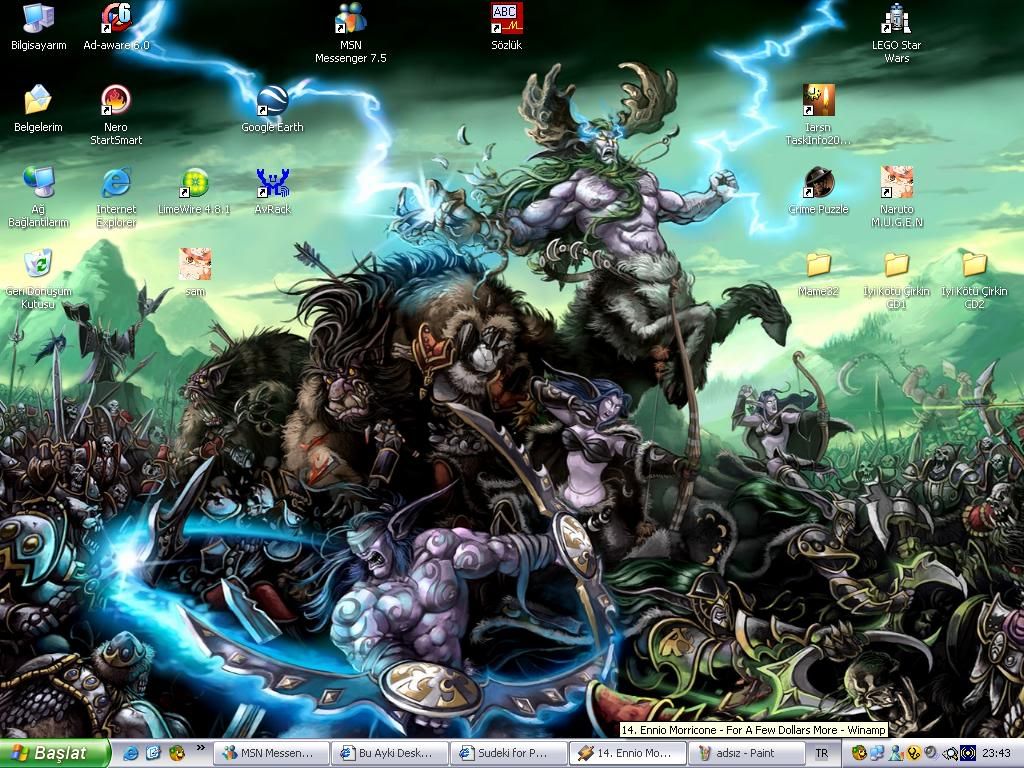Activate the Winamp Ennio Morricone taskbar button
Screen dimensions: 1024x768
[x=627, y=753]
